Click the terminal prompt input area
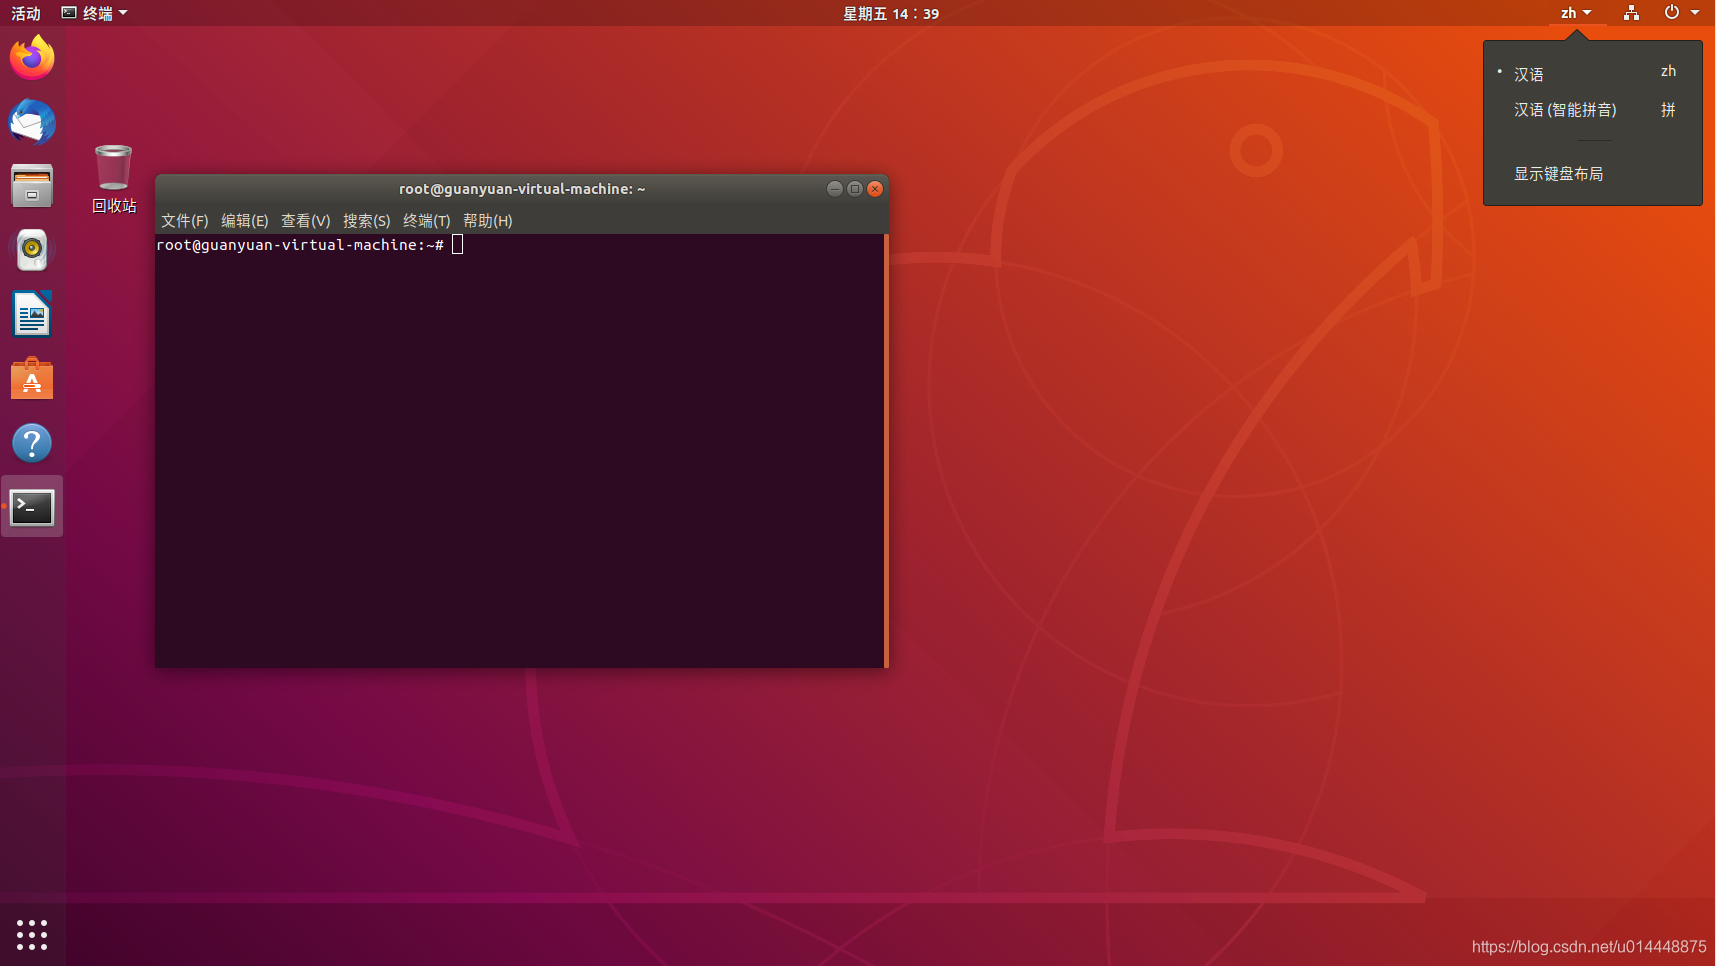 tap(520, 451)
